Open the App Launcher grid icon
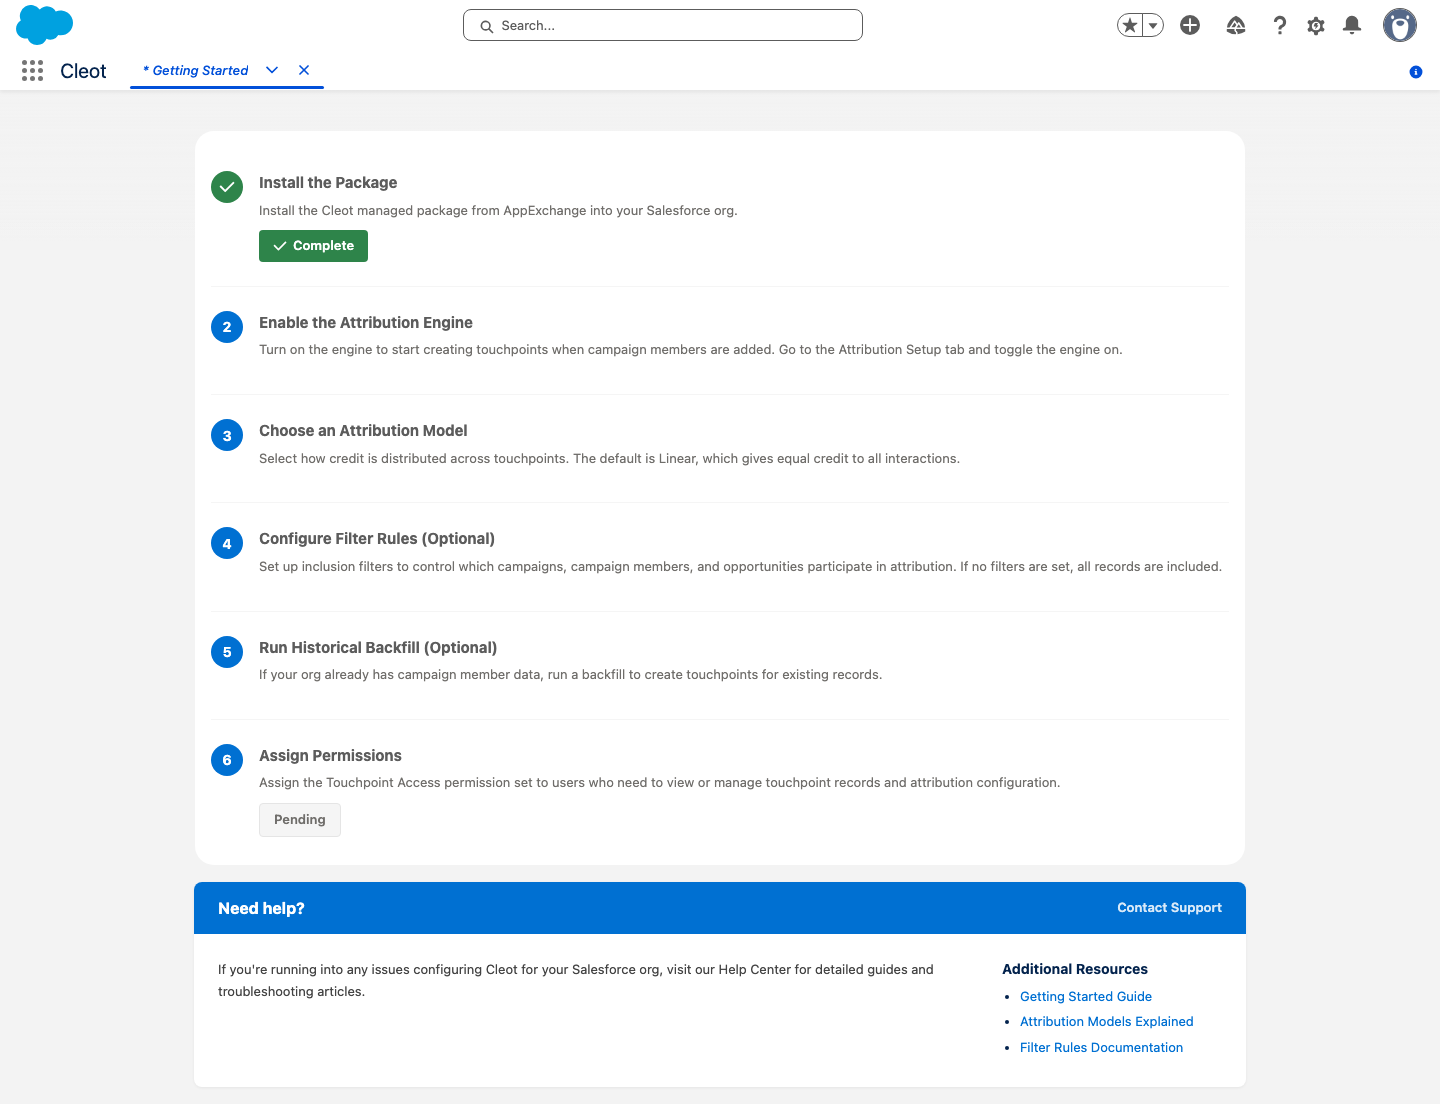1440x1104 pixels. coord(32,70)
